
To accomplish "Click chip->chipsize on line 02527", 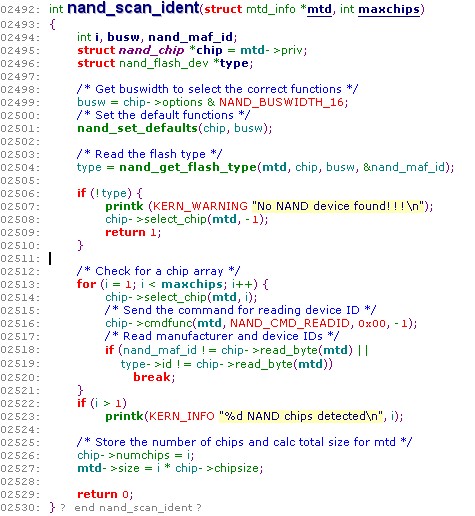I will click(217, 468).
